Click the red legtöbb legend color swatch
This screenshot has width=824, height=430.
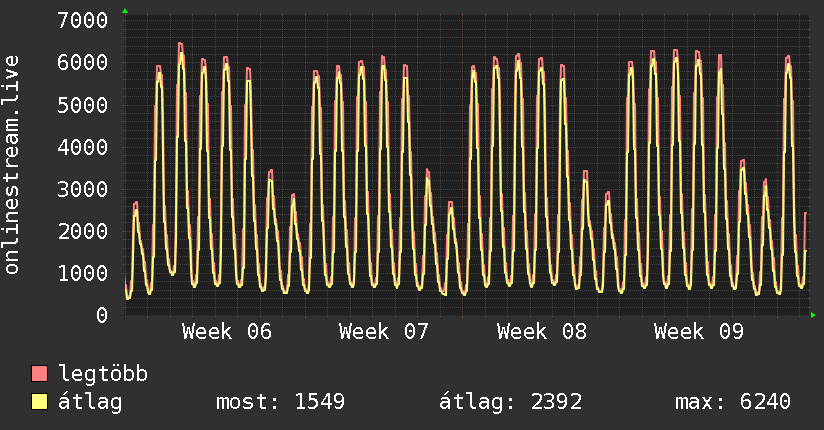[39, 375]
